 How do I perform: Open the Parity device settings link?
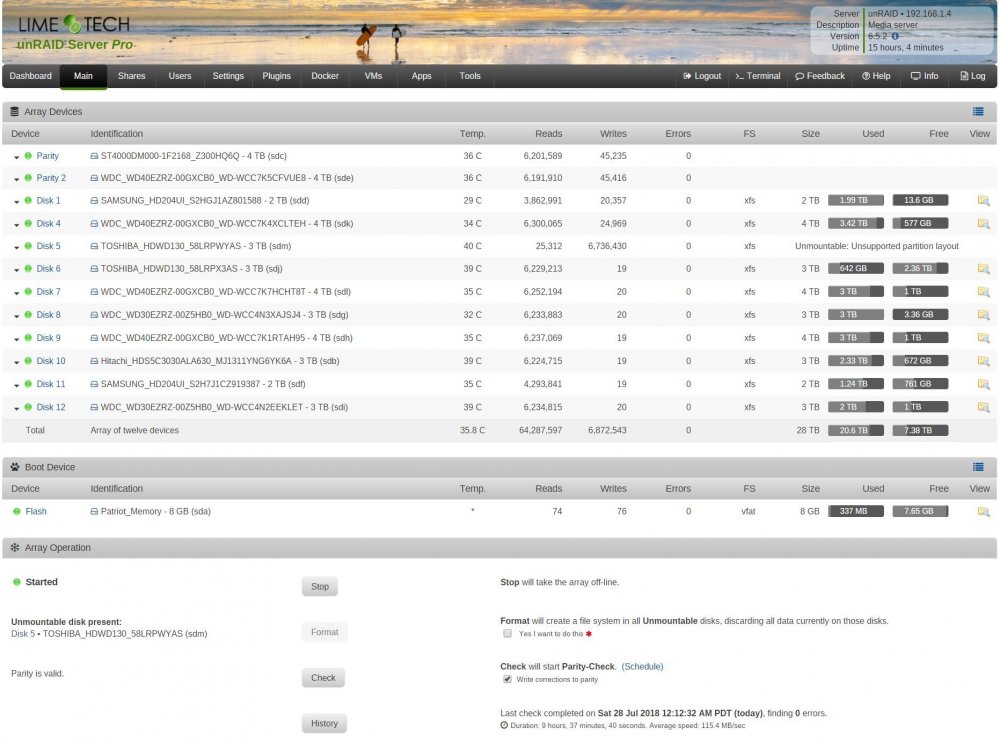click(47, 156)
